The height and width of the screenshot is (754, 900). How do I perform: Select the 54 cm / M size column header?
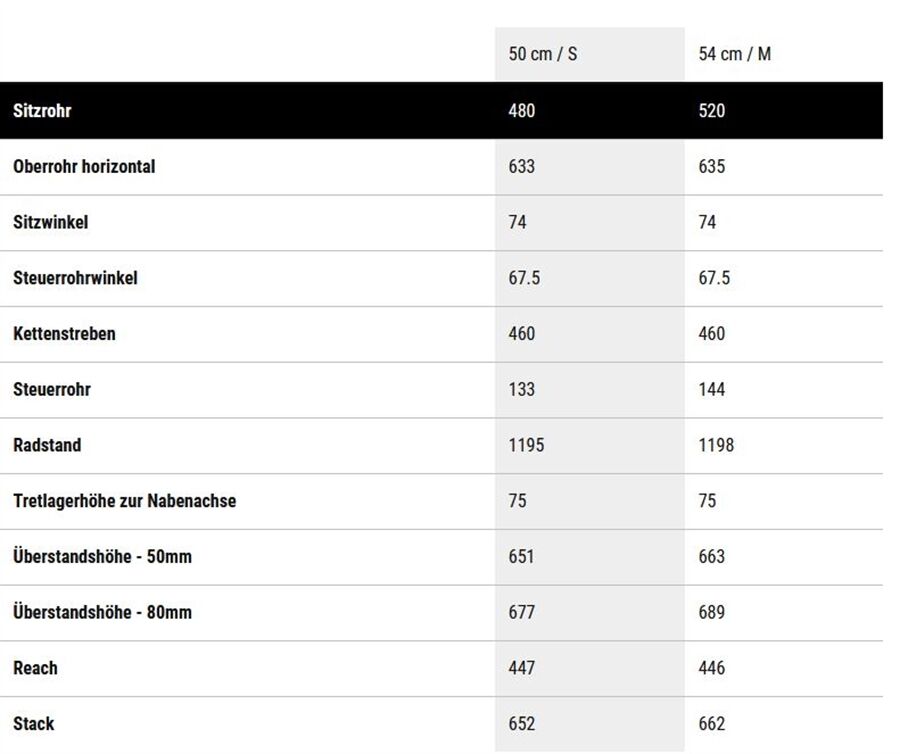(734, 54)
